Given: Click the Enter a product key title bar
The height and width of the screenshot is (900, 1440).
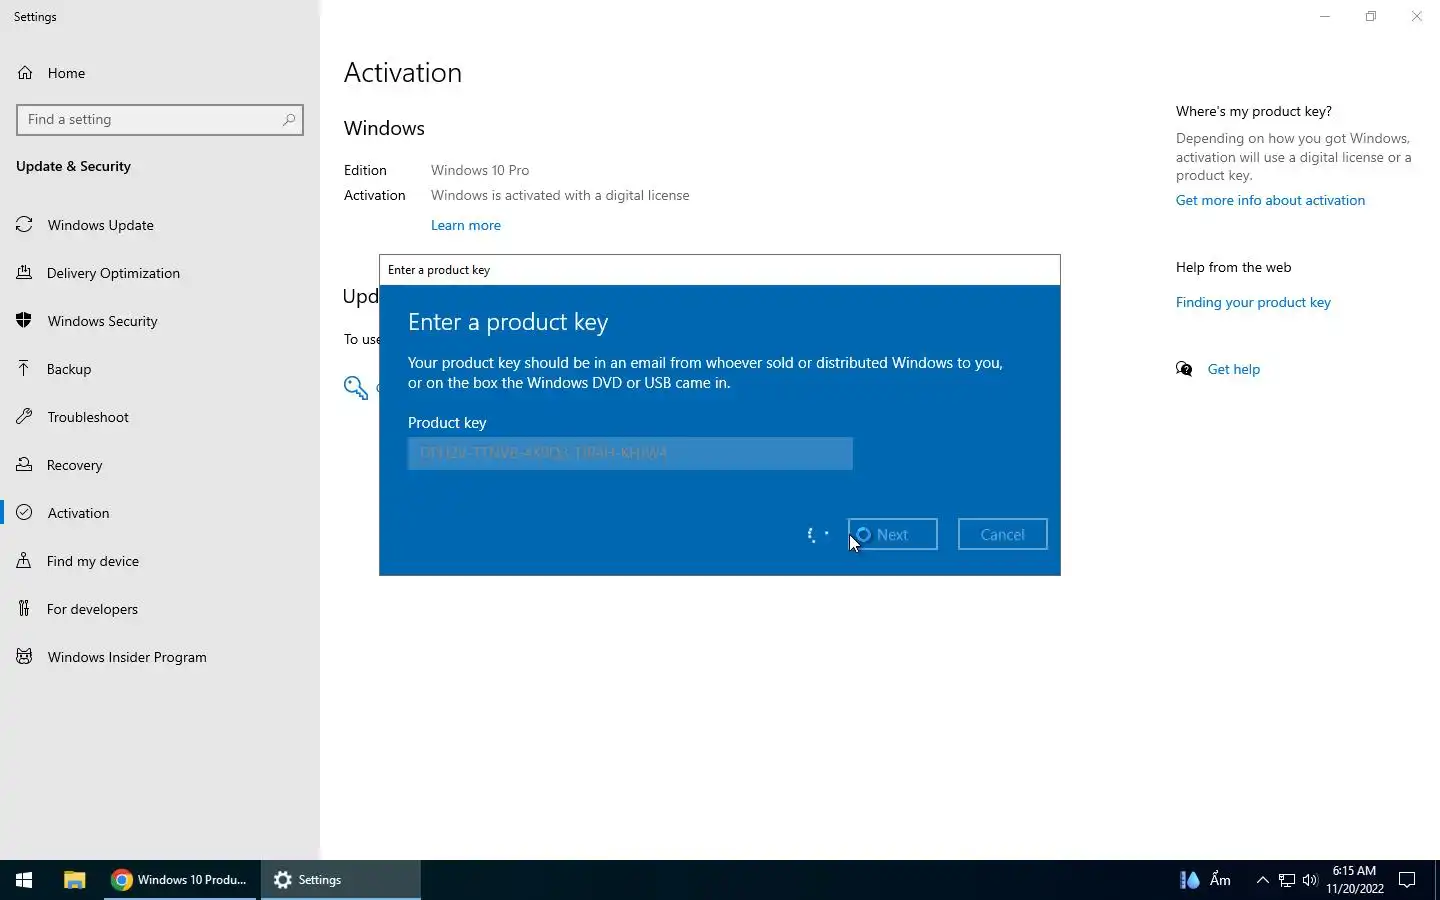Looking at the screenshot, I should pyautogui.click(x=720, y=270).
